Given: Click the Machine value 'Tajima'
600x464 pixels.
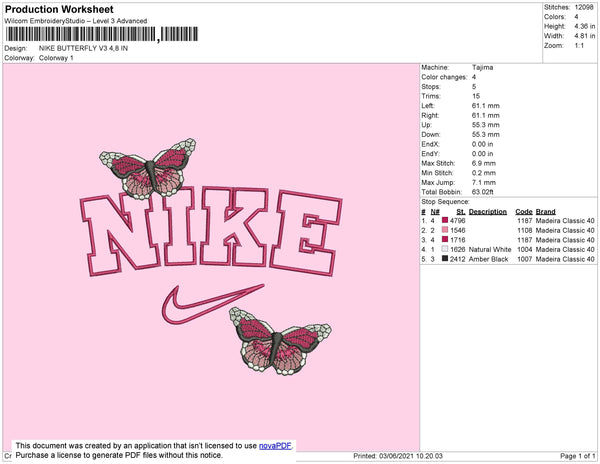Looking at the screenshot, I should point(483,67).
